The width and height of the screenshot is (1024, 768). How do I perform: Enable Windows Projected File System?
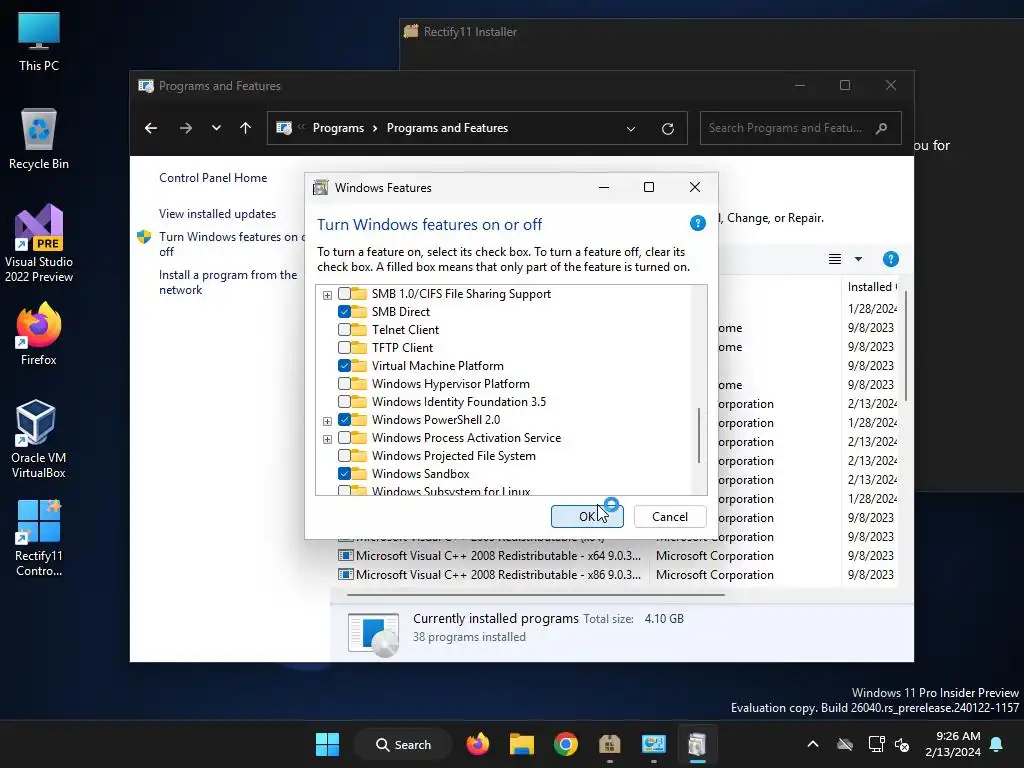344,456
